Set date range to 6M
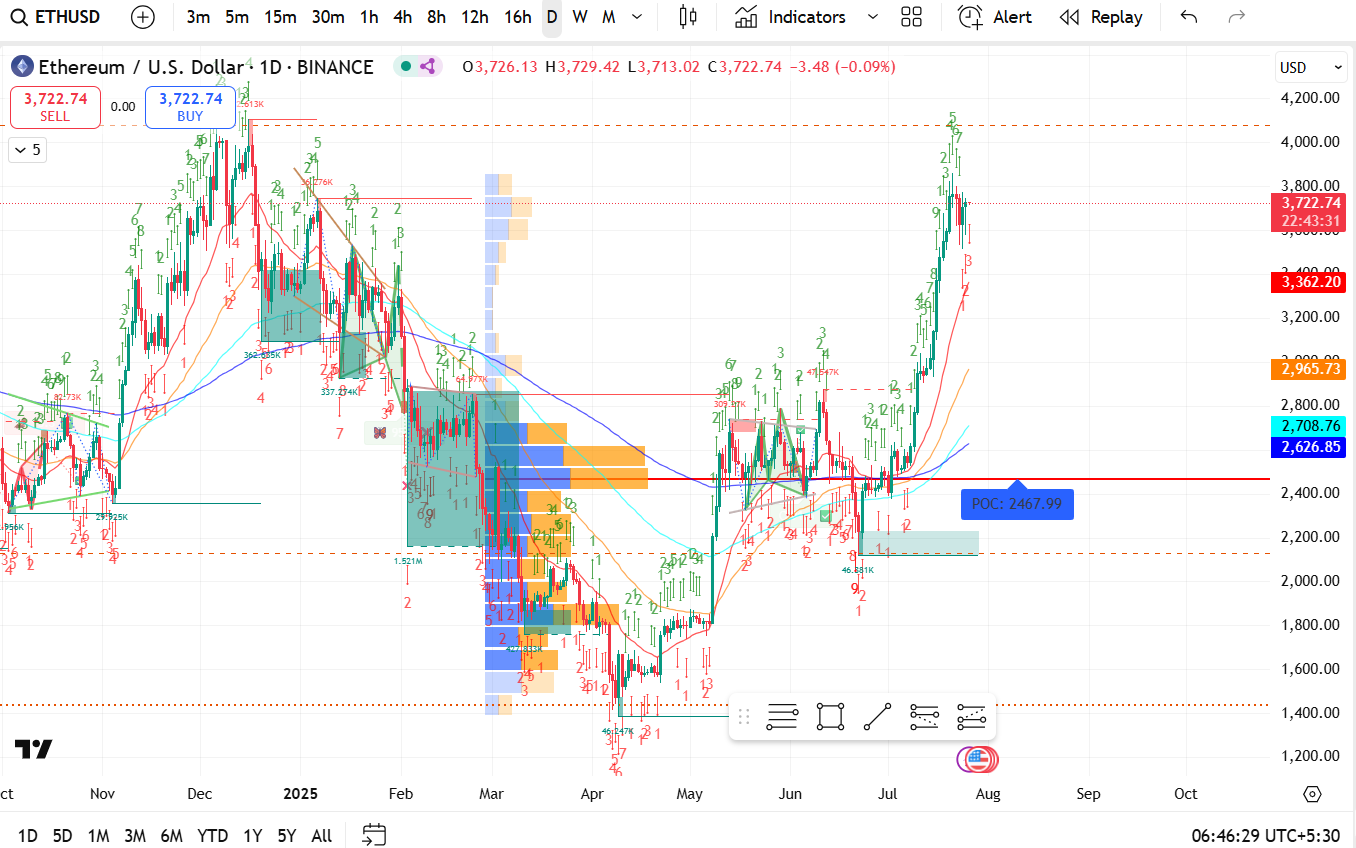 (171, 835)
